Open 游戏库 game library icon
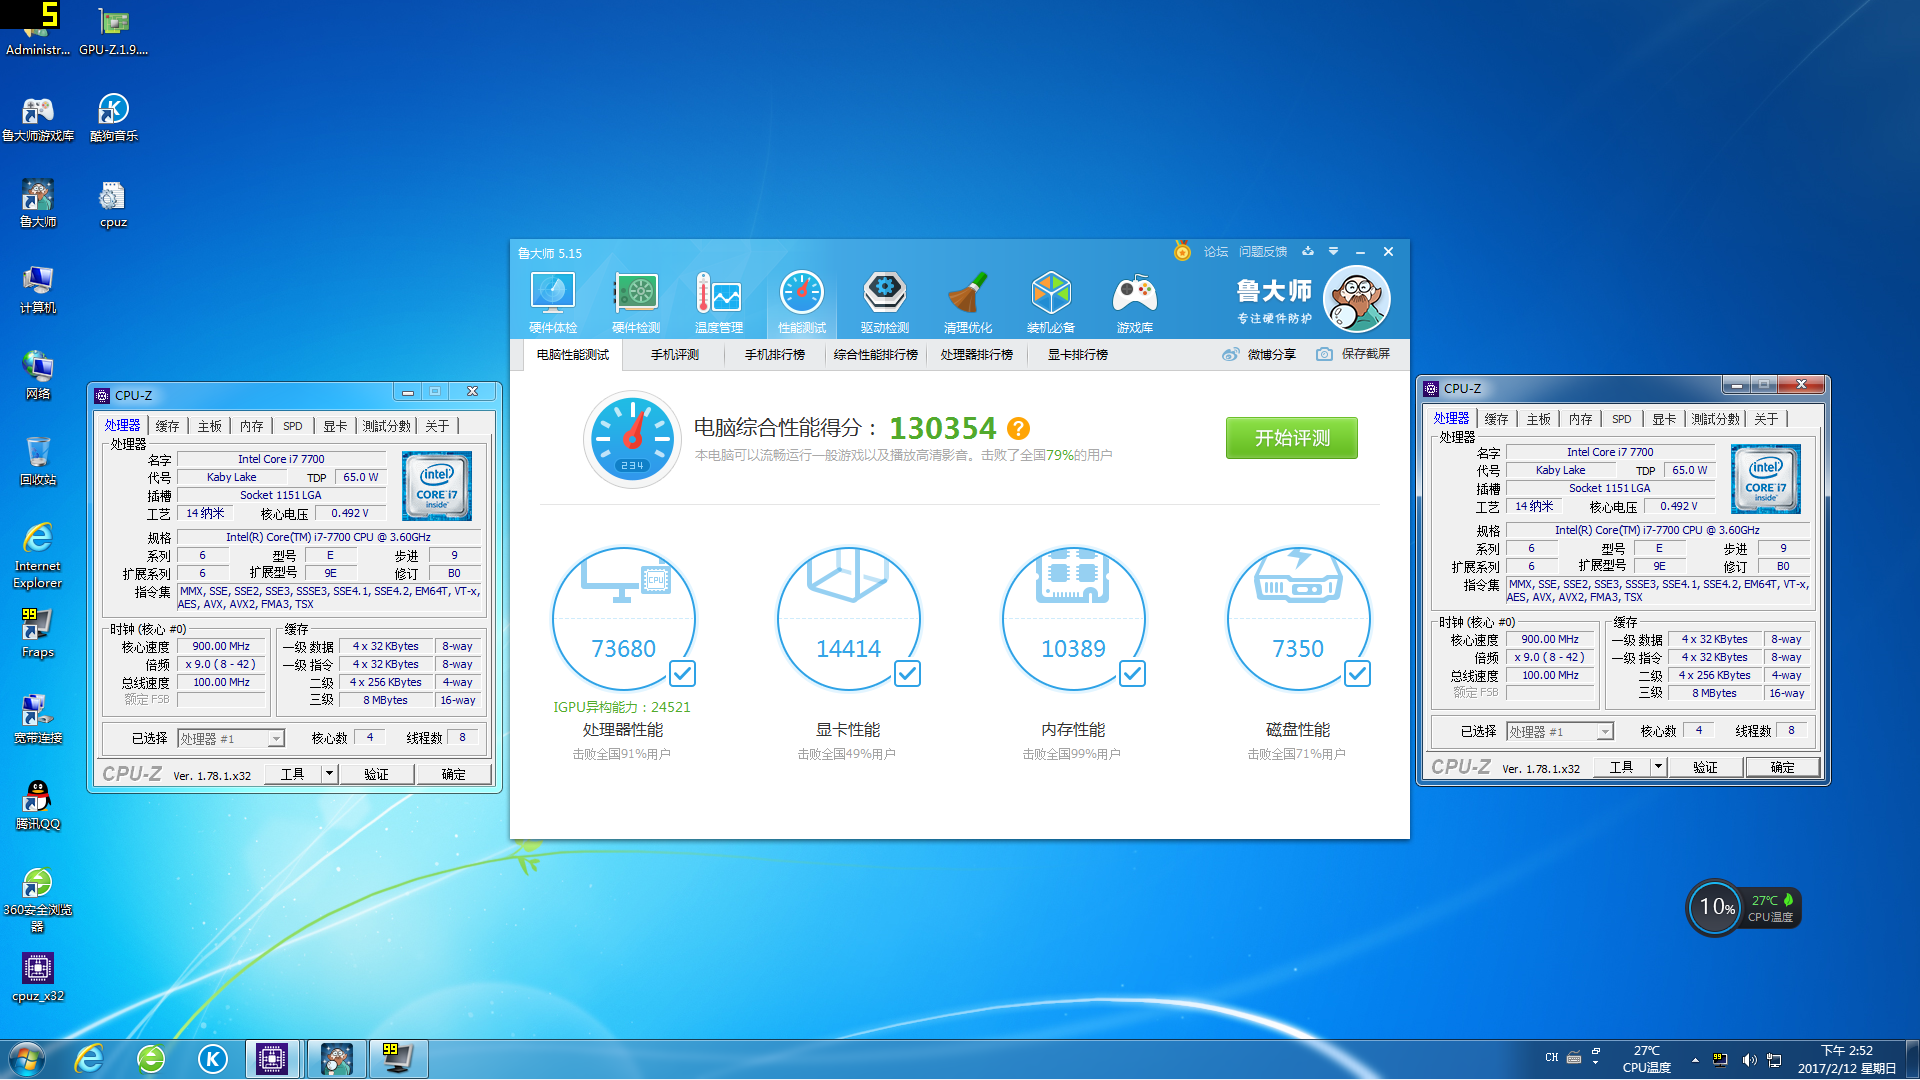The height and width of the screenshot is (1080, 1920). [x=1135, y=302]
